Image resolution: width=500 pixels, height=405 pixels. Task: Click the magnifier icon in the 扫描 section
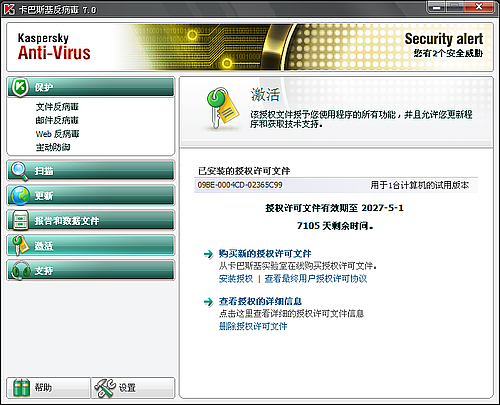pyautogui.click(x=19, y=171)
